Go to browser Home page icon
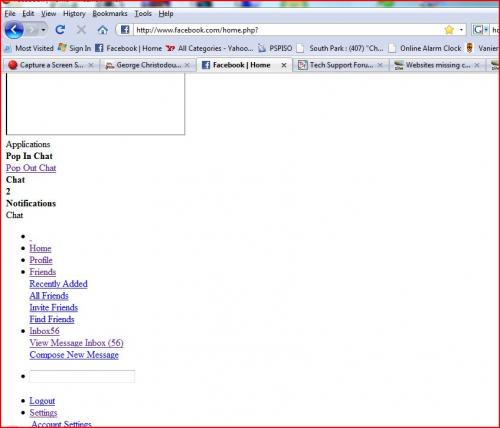500x428 pixels. point(103,30)
